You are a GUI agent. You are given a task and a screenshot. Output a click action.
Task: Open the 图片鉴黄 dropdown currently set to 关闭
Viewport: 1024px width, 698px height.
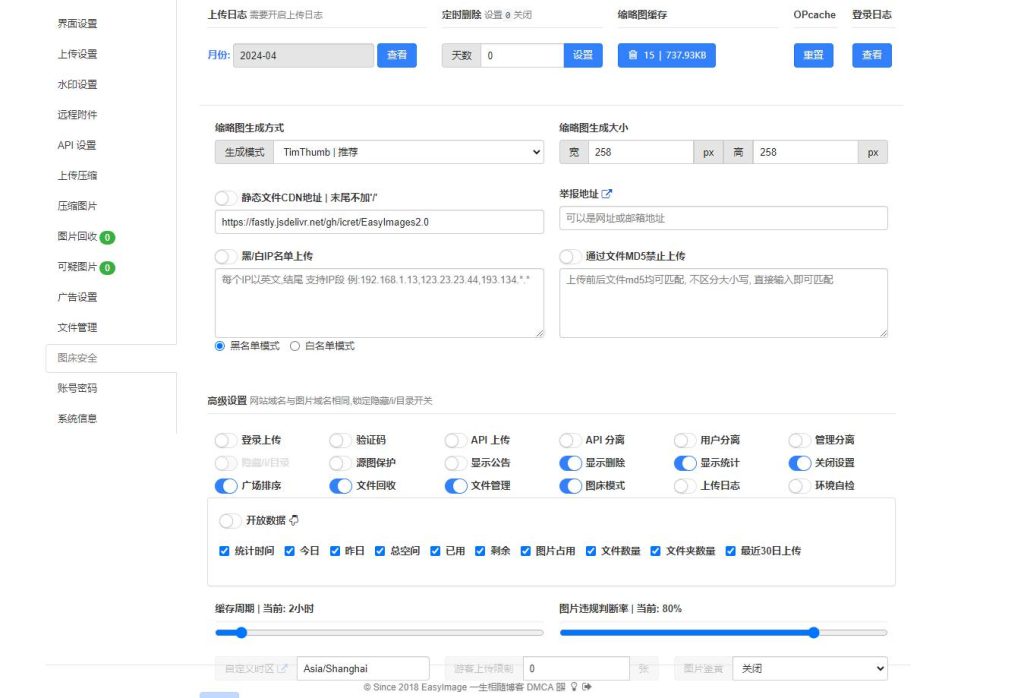pos(810,668)
